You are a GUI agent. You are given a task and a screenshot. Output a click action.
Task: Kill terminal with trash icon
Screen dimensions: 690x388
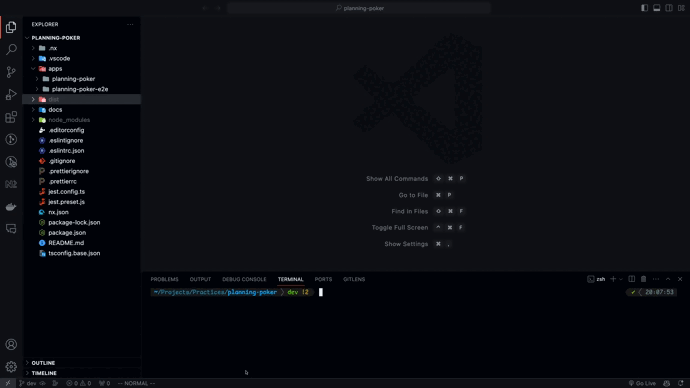click(643, 279)
